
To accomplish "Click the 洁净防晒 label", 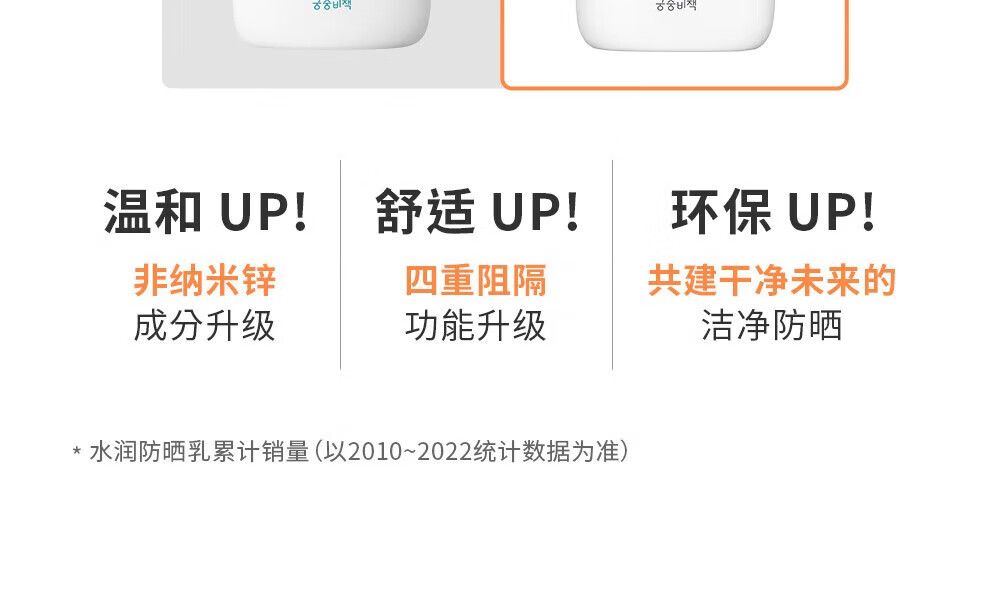I will pos(772,325).
